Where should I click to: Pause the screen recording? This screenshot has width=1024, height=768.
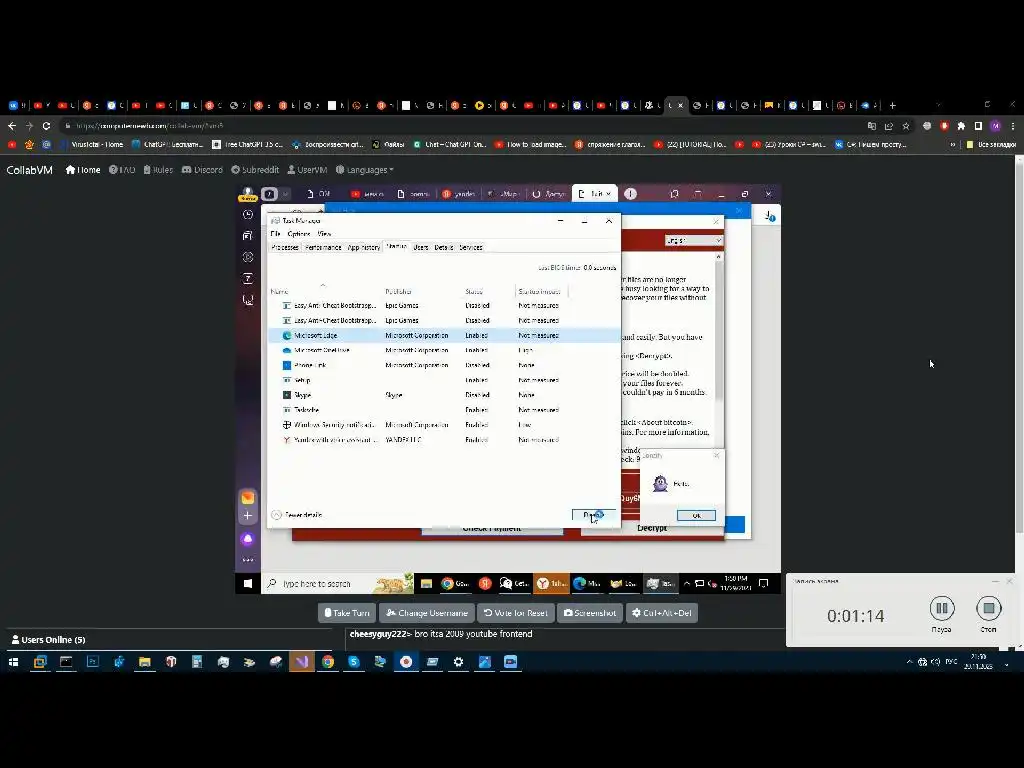pyautogui.click(x=942, y=609)
